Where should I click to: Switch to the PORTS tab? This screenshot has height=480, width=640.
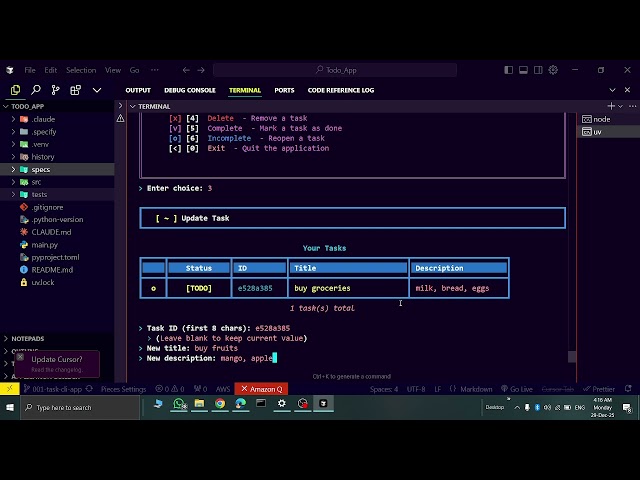[284, 90]
